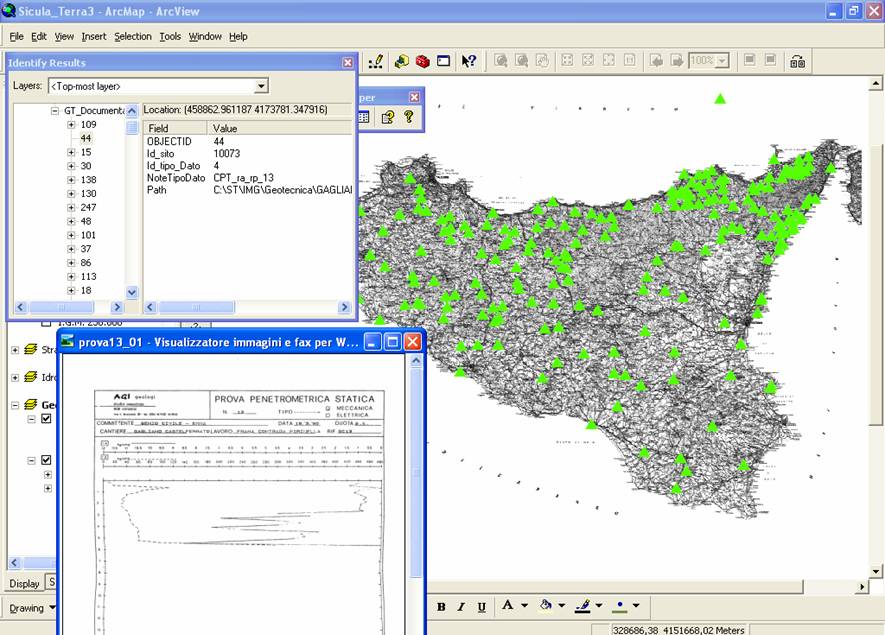The width and height of the screenshot is (885, 635).
Task: Click the yellow question mark help icon
Action: 409,117
